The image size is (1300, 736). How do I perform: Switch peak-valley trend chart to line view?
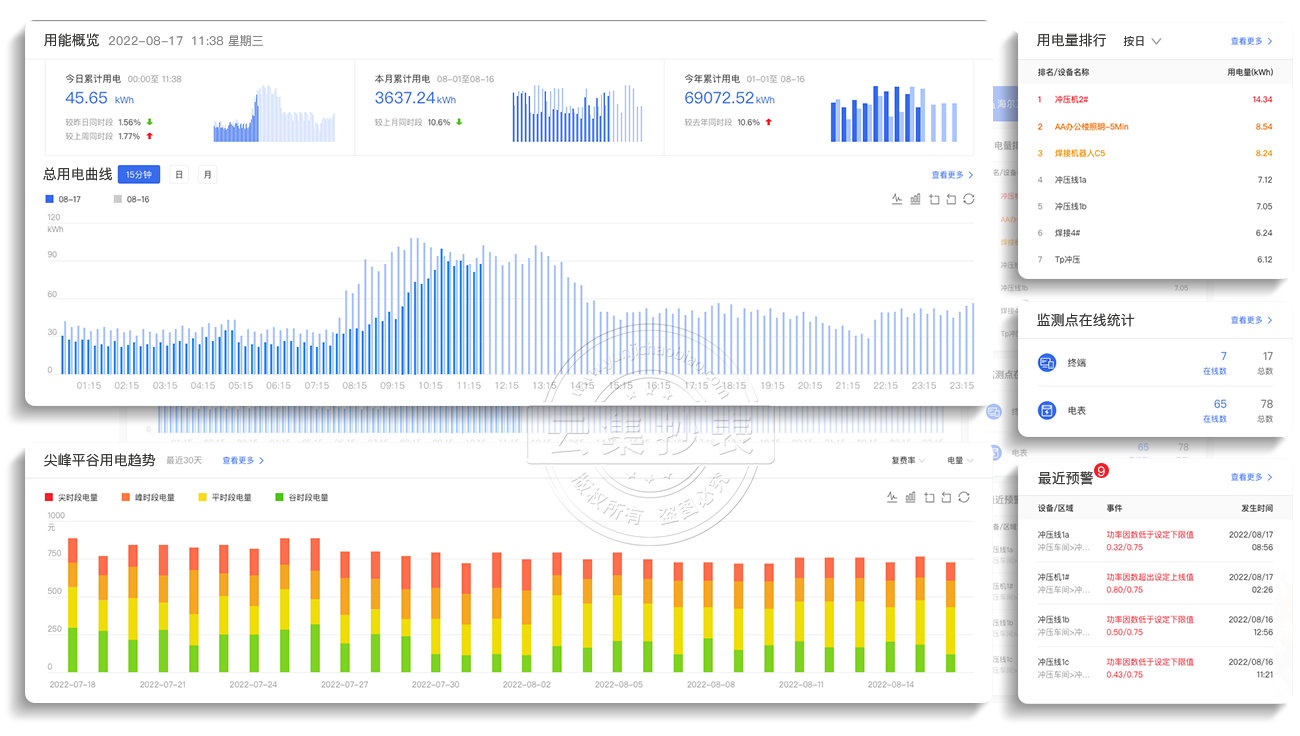tap(893, 497)
